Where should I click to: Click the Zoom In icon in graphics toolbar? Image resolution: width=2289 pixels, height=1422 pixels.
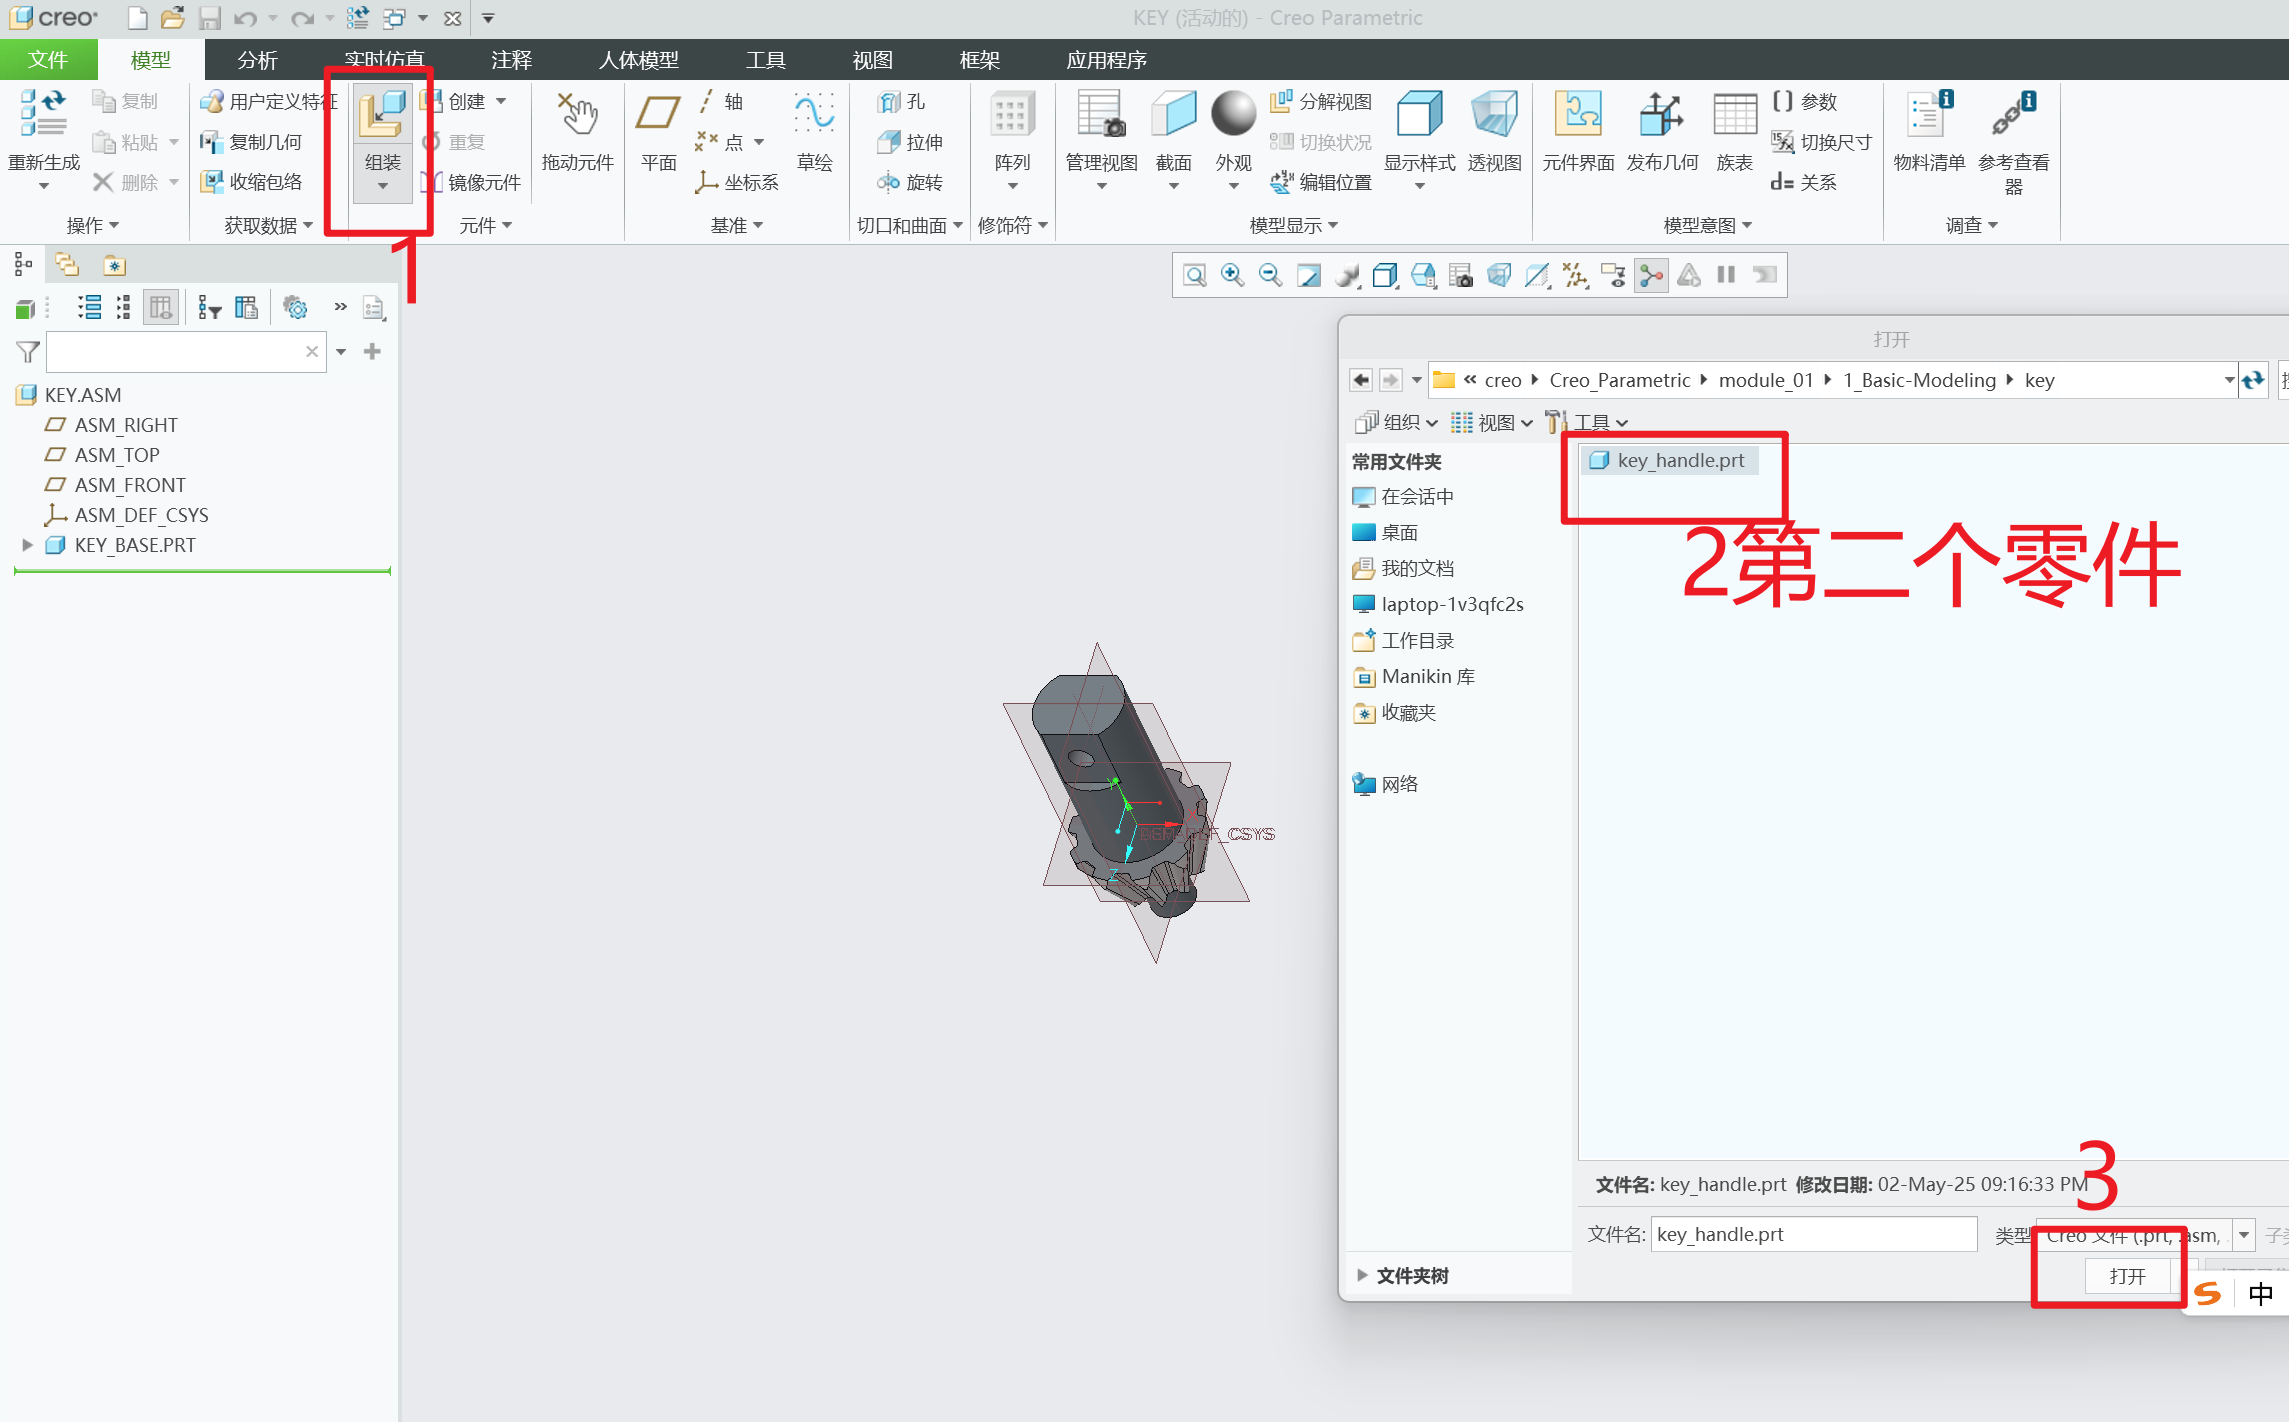click(x=1232, y=275)
